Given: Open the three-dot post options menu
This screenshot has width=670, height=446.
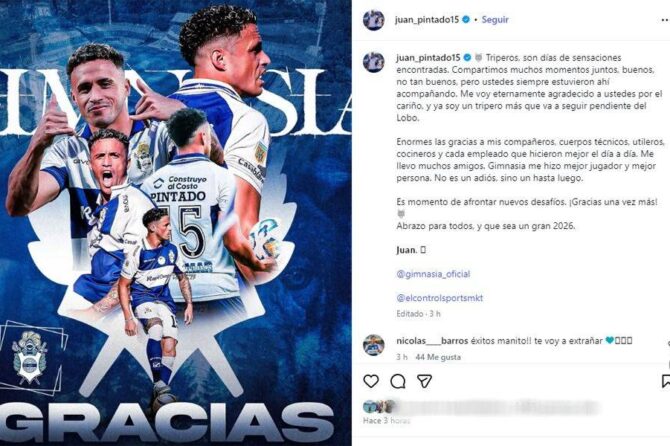Looking at the screenshot, I should tap(665, 20).
